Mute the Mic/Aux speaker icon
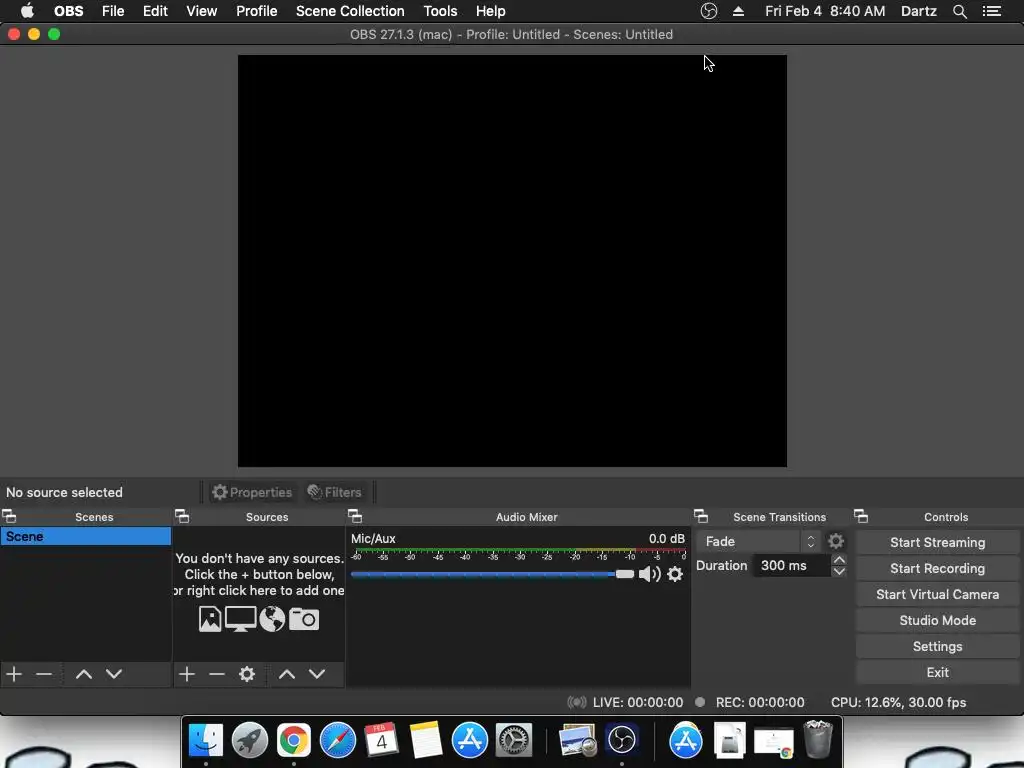The image size is (1024, 768). (x=649, y=574)
